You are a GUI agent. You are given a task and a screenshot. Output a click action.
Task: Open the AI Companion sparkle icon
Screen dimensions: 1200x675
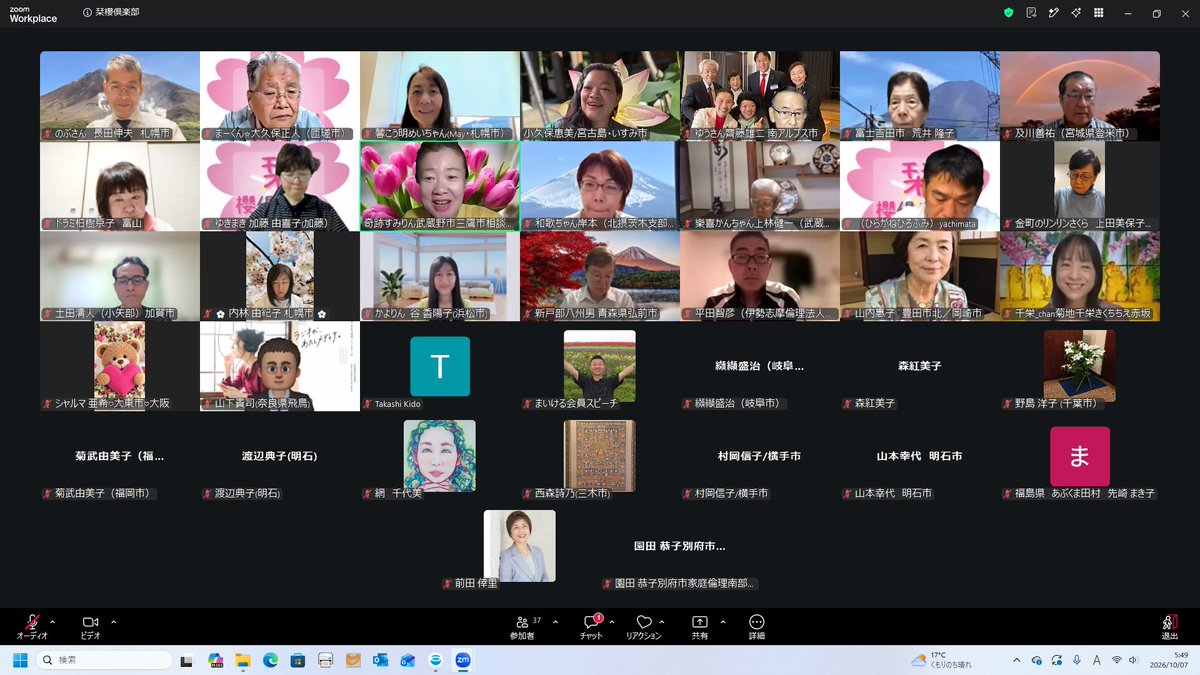1076,13
